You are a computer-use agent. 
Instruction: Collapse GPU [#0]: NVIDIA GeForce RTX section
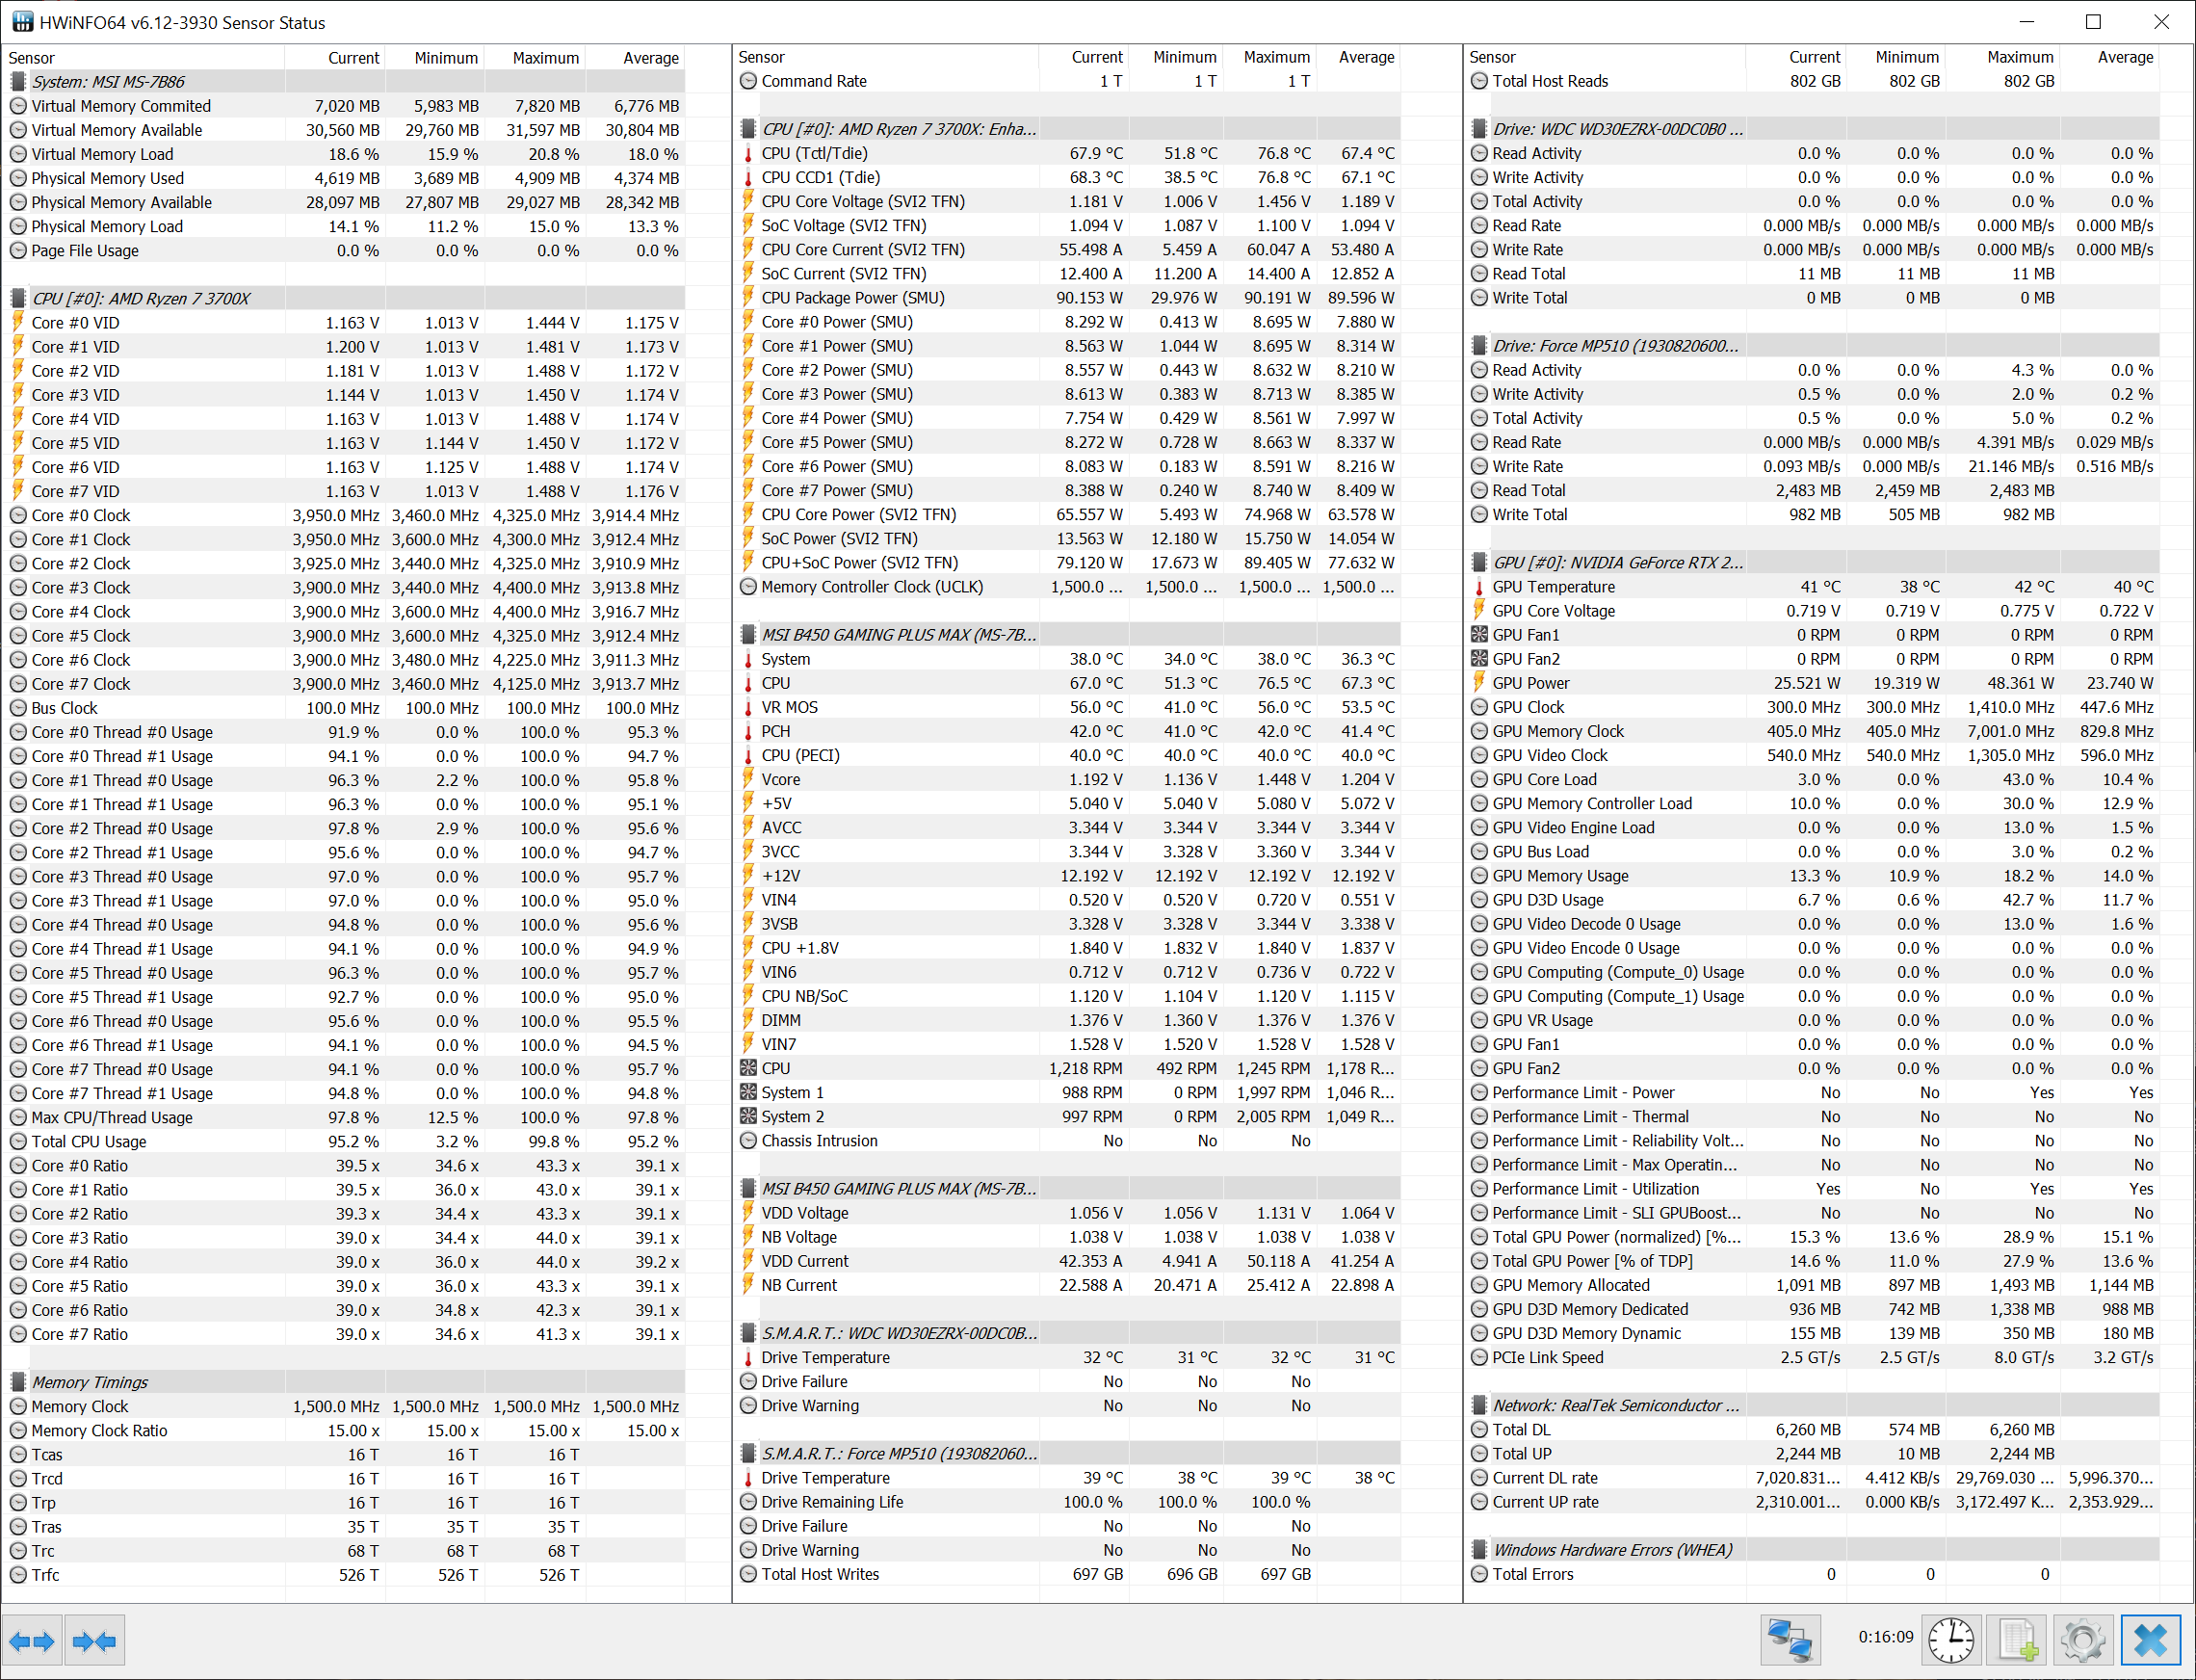1616,562
